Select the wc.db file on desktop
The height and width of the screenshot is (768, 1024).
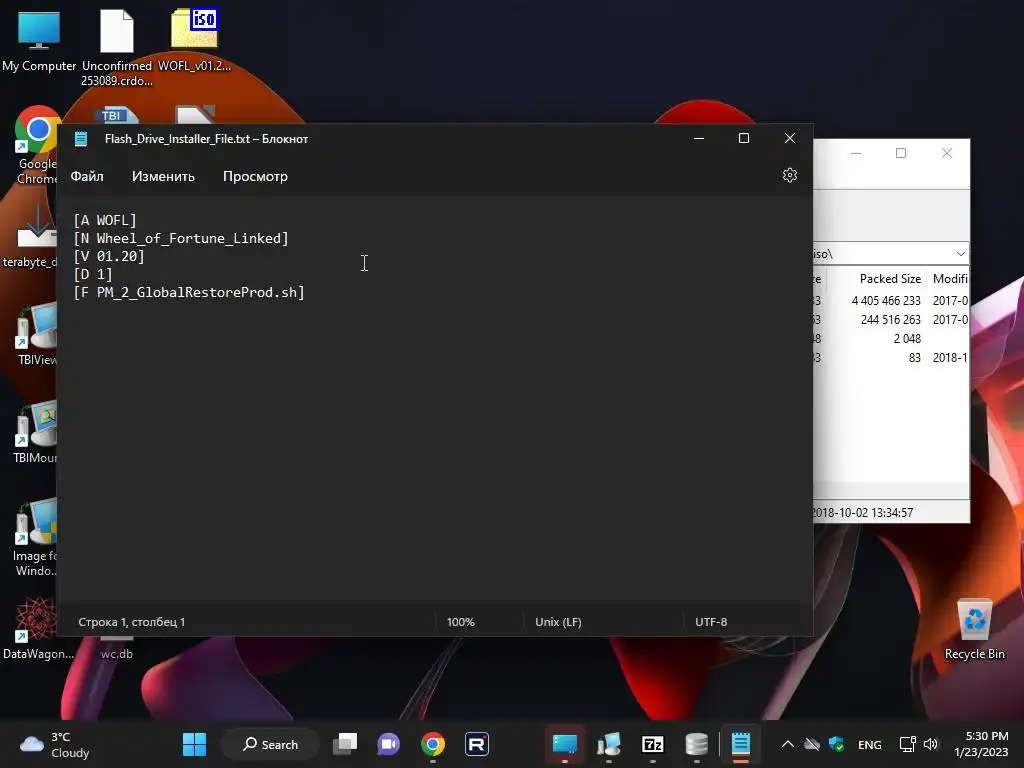pos(116,650)
